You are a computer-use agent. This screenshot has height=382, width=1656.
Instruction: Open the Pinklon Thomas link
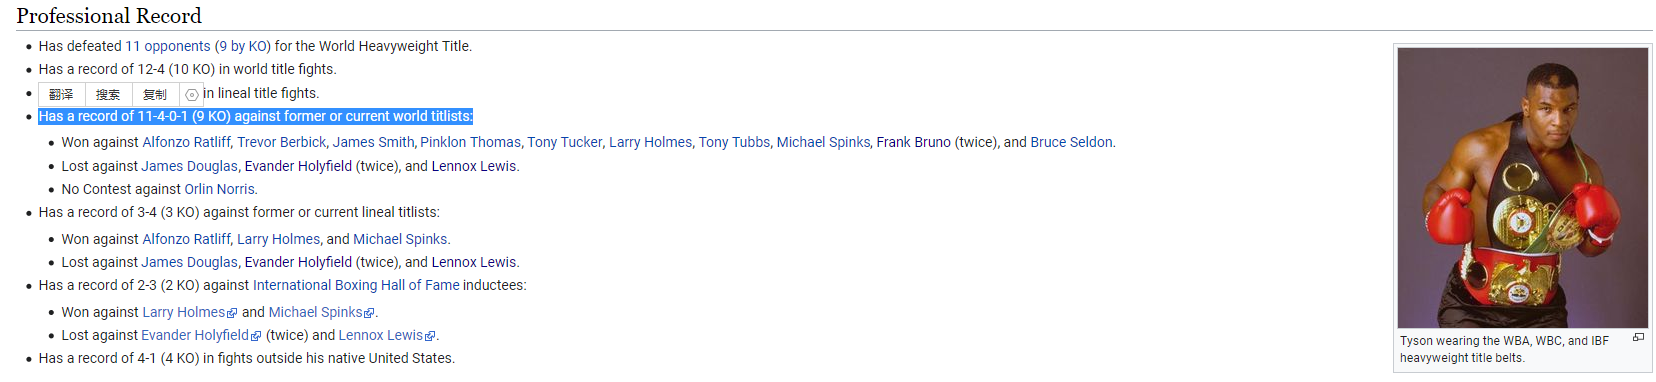tap(470, 142)
